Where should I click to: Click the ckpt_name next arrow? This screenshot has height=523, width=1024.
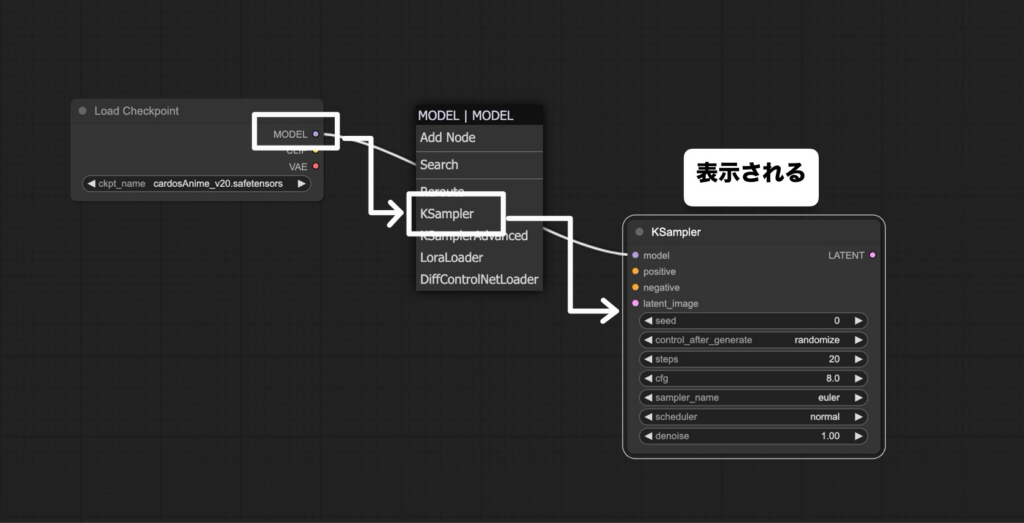pyautogui.click(x=301, y=184)
